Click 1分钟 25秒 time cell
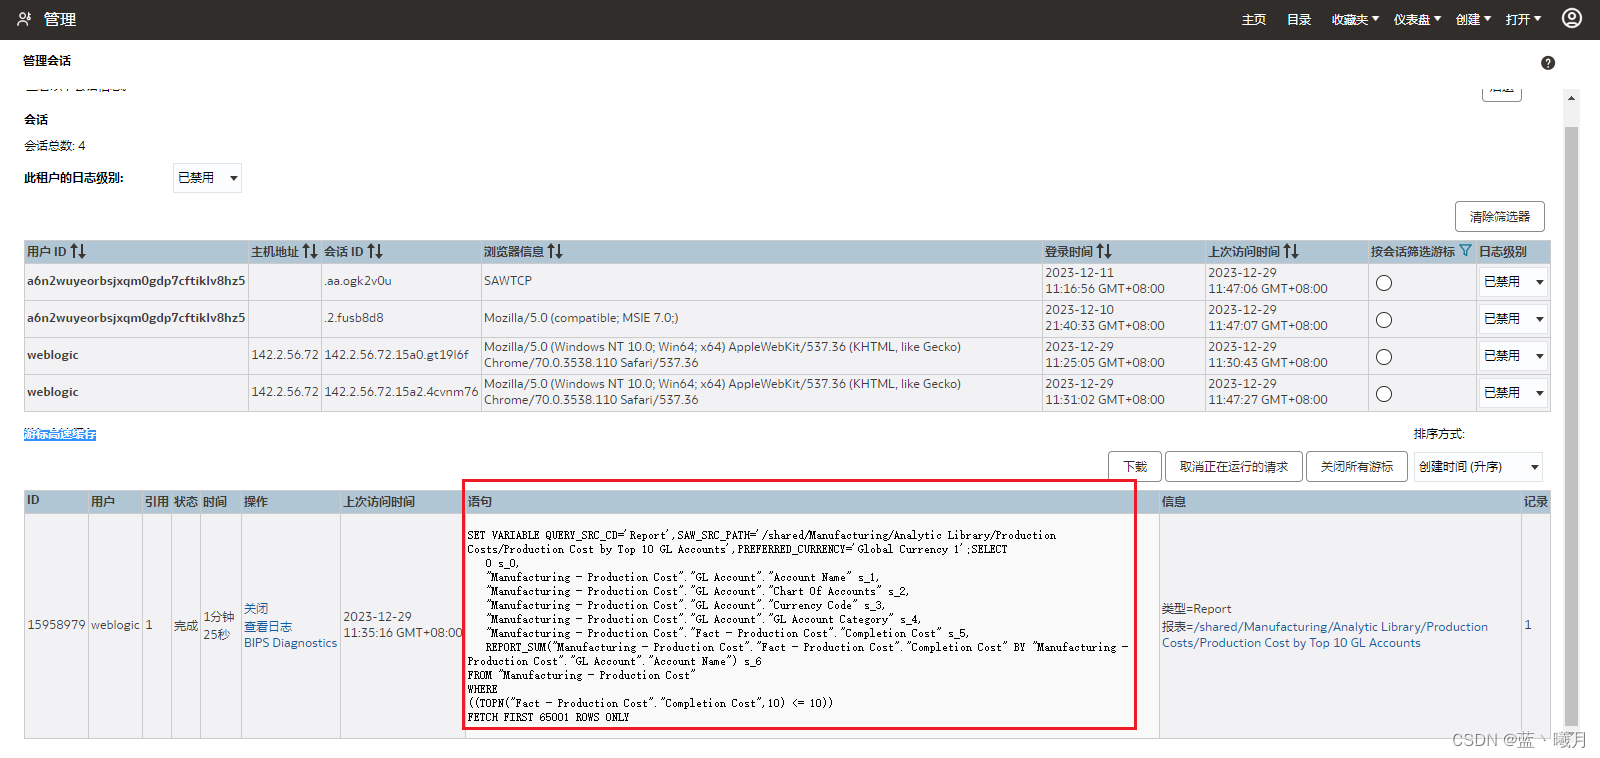This screenshot has height=758, width=1600. (218, 625)
